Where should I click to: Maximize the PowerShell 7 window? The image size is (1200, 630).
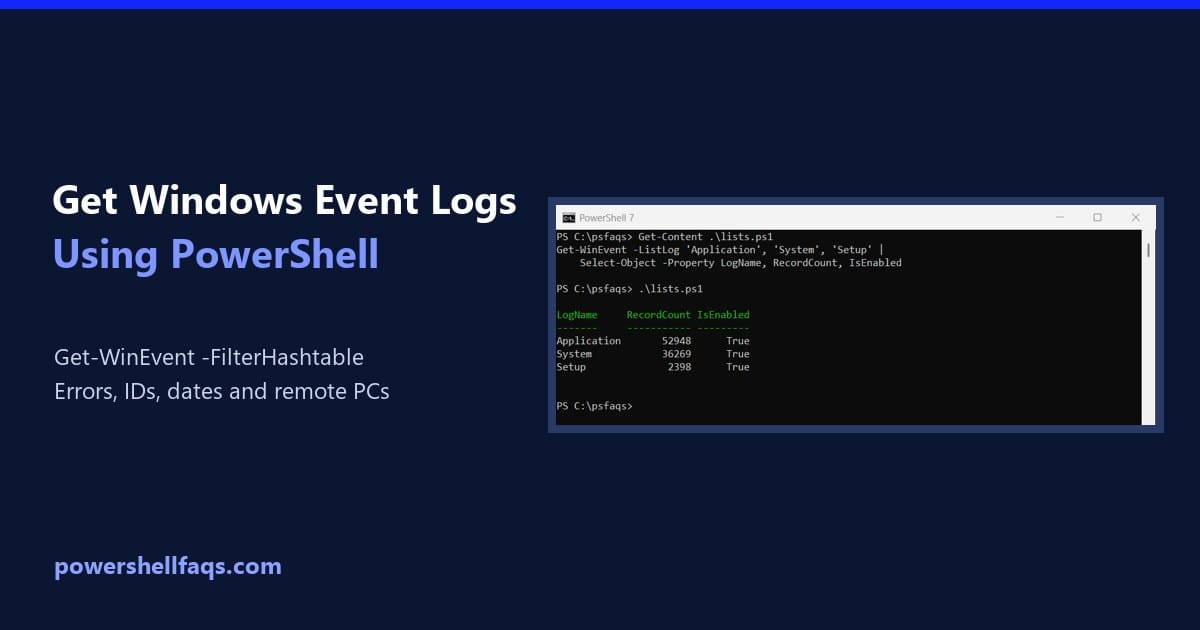(1097, 217)
